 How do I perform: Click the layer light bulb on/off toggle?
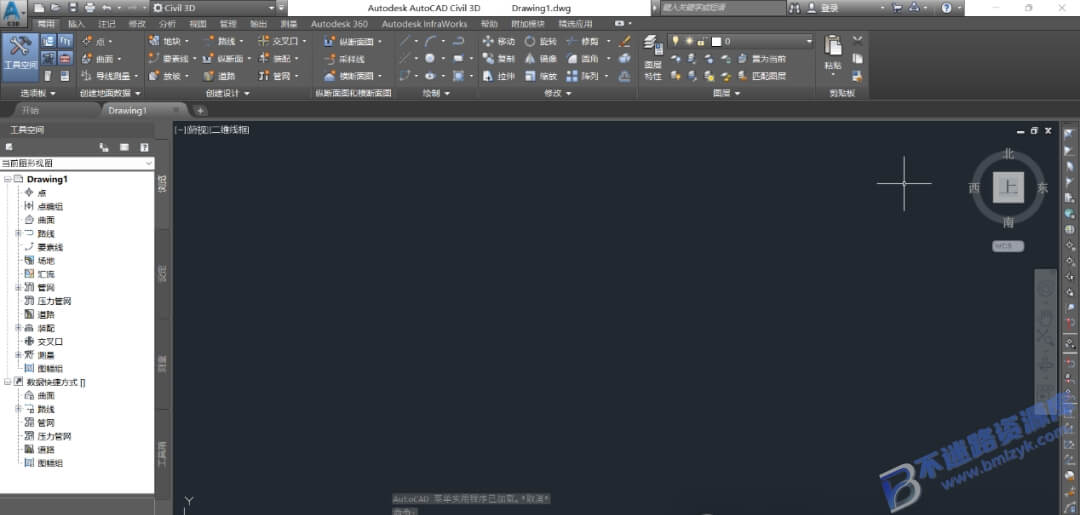676,41
